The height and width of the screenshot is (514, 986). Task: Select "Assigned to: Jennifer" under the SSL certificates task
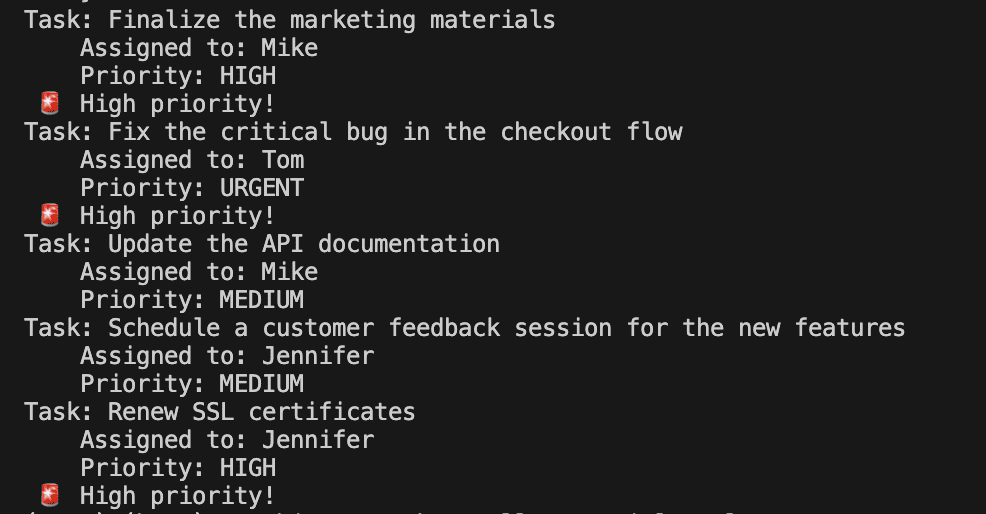[227, 439]
